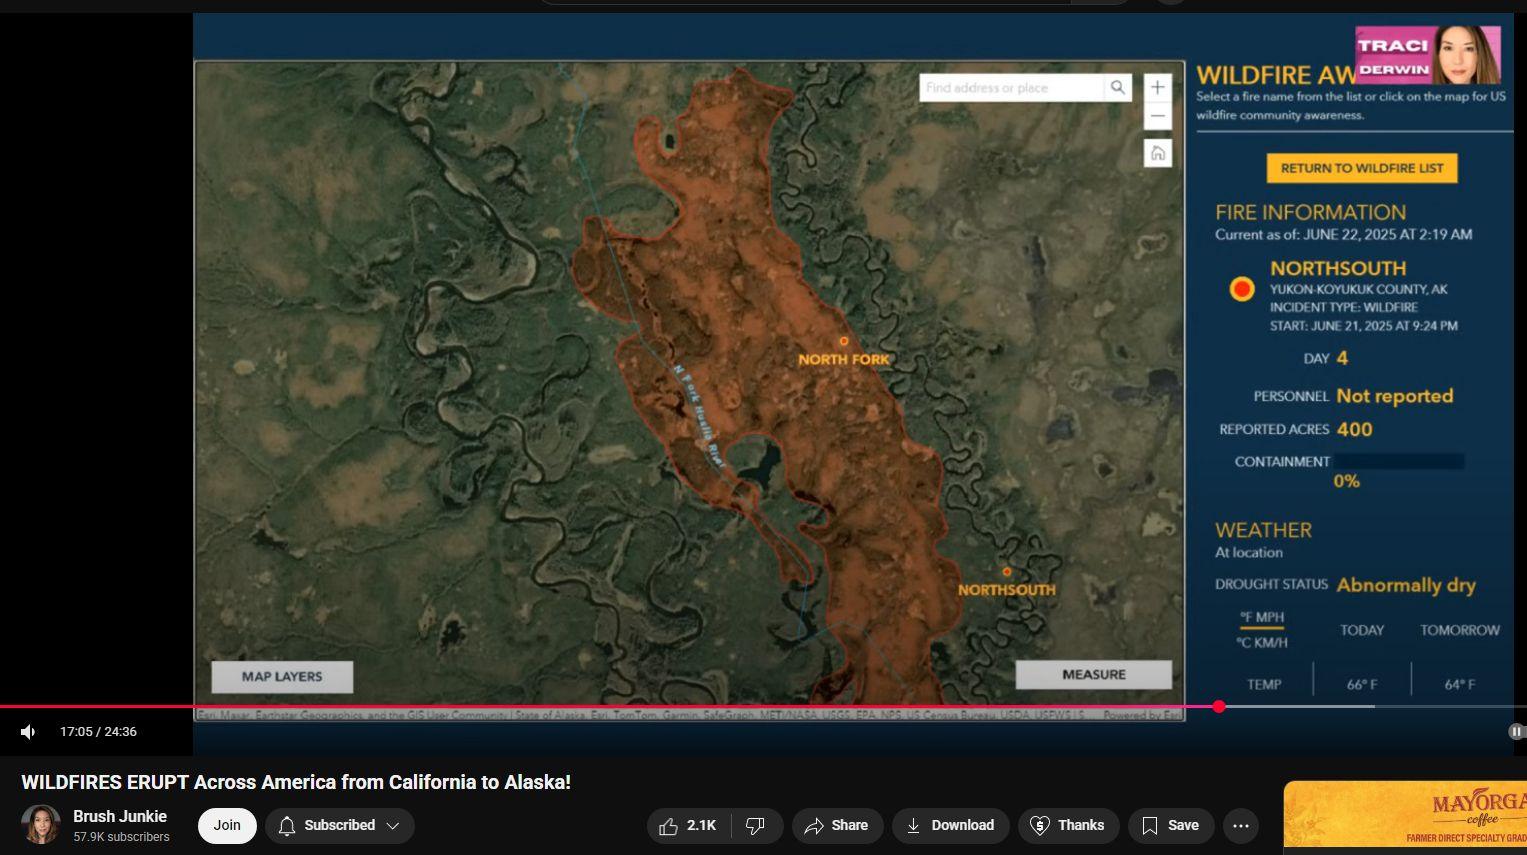Return to wildfire list
This screenshot has width=1527, height=855.
(1362, 168)
